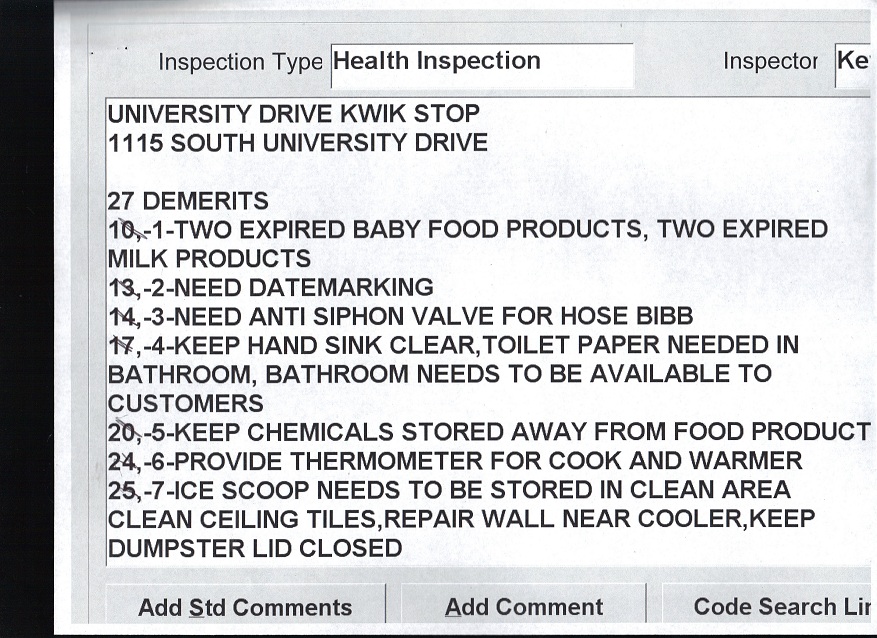Click the PROVIDE THERMOMETER comment line

click(455, 461)
